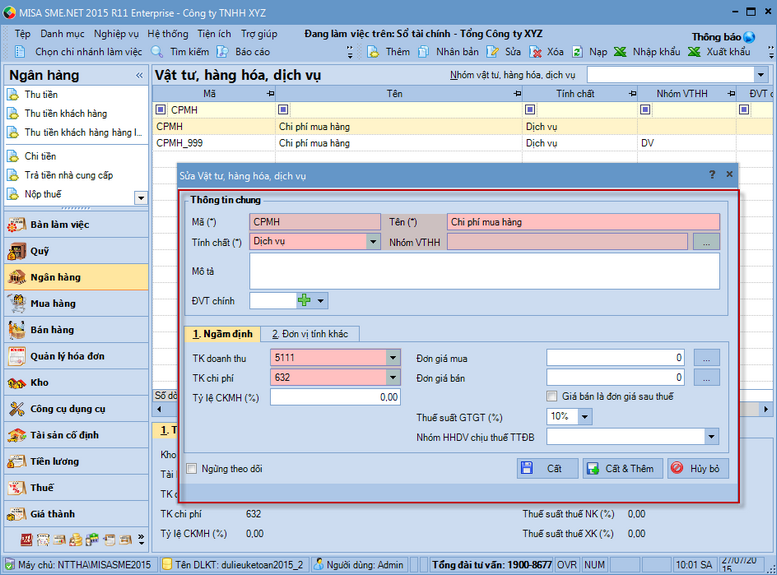
Task: Click the Nhóm VTHH browse button
Action: click(x=706, y=242)
